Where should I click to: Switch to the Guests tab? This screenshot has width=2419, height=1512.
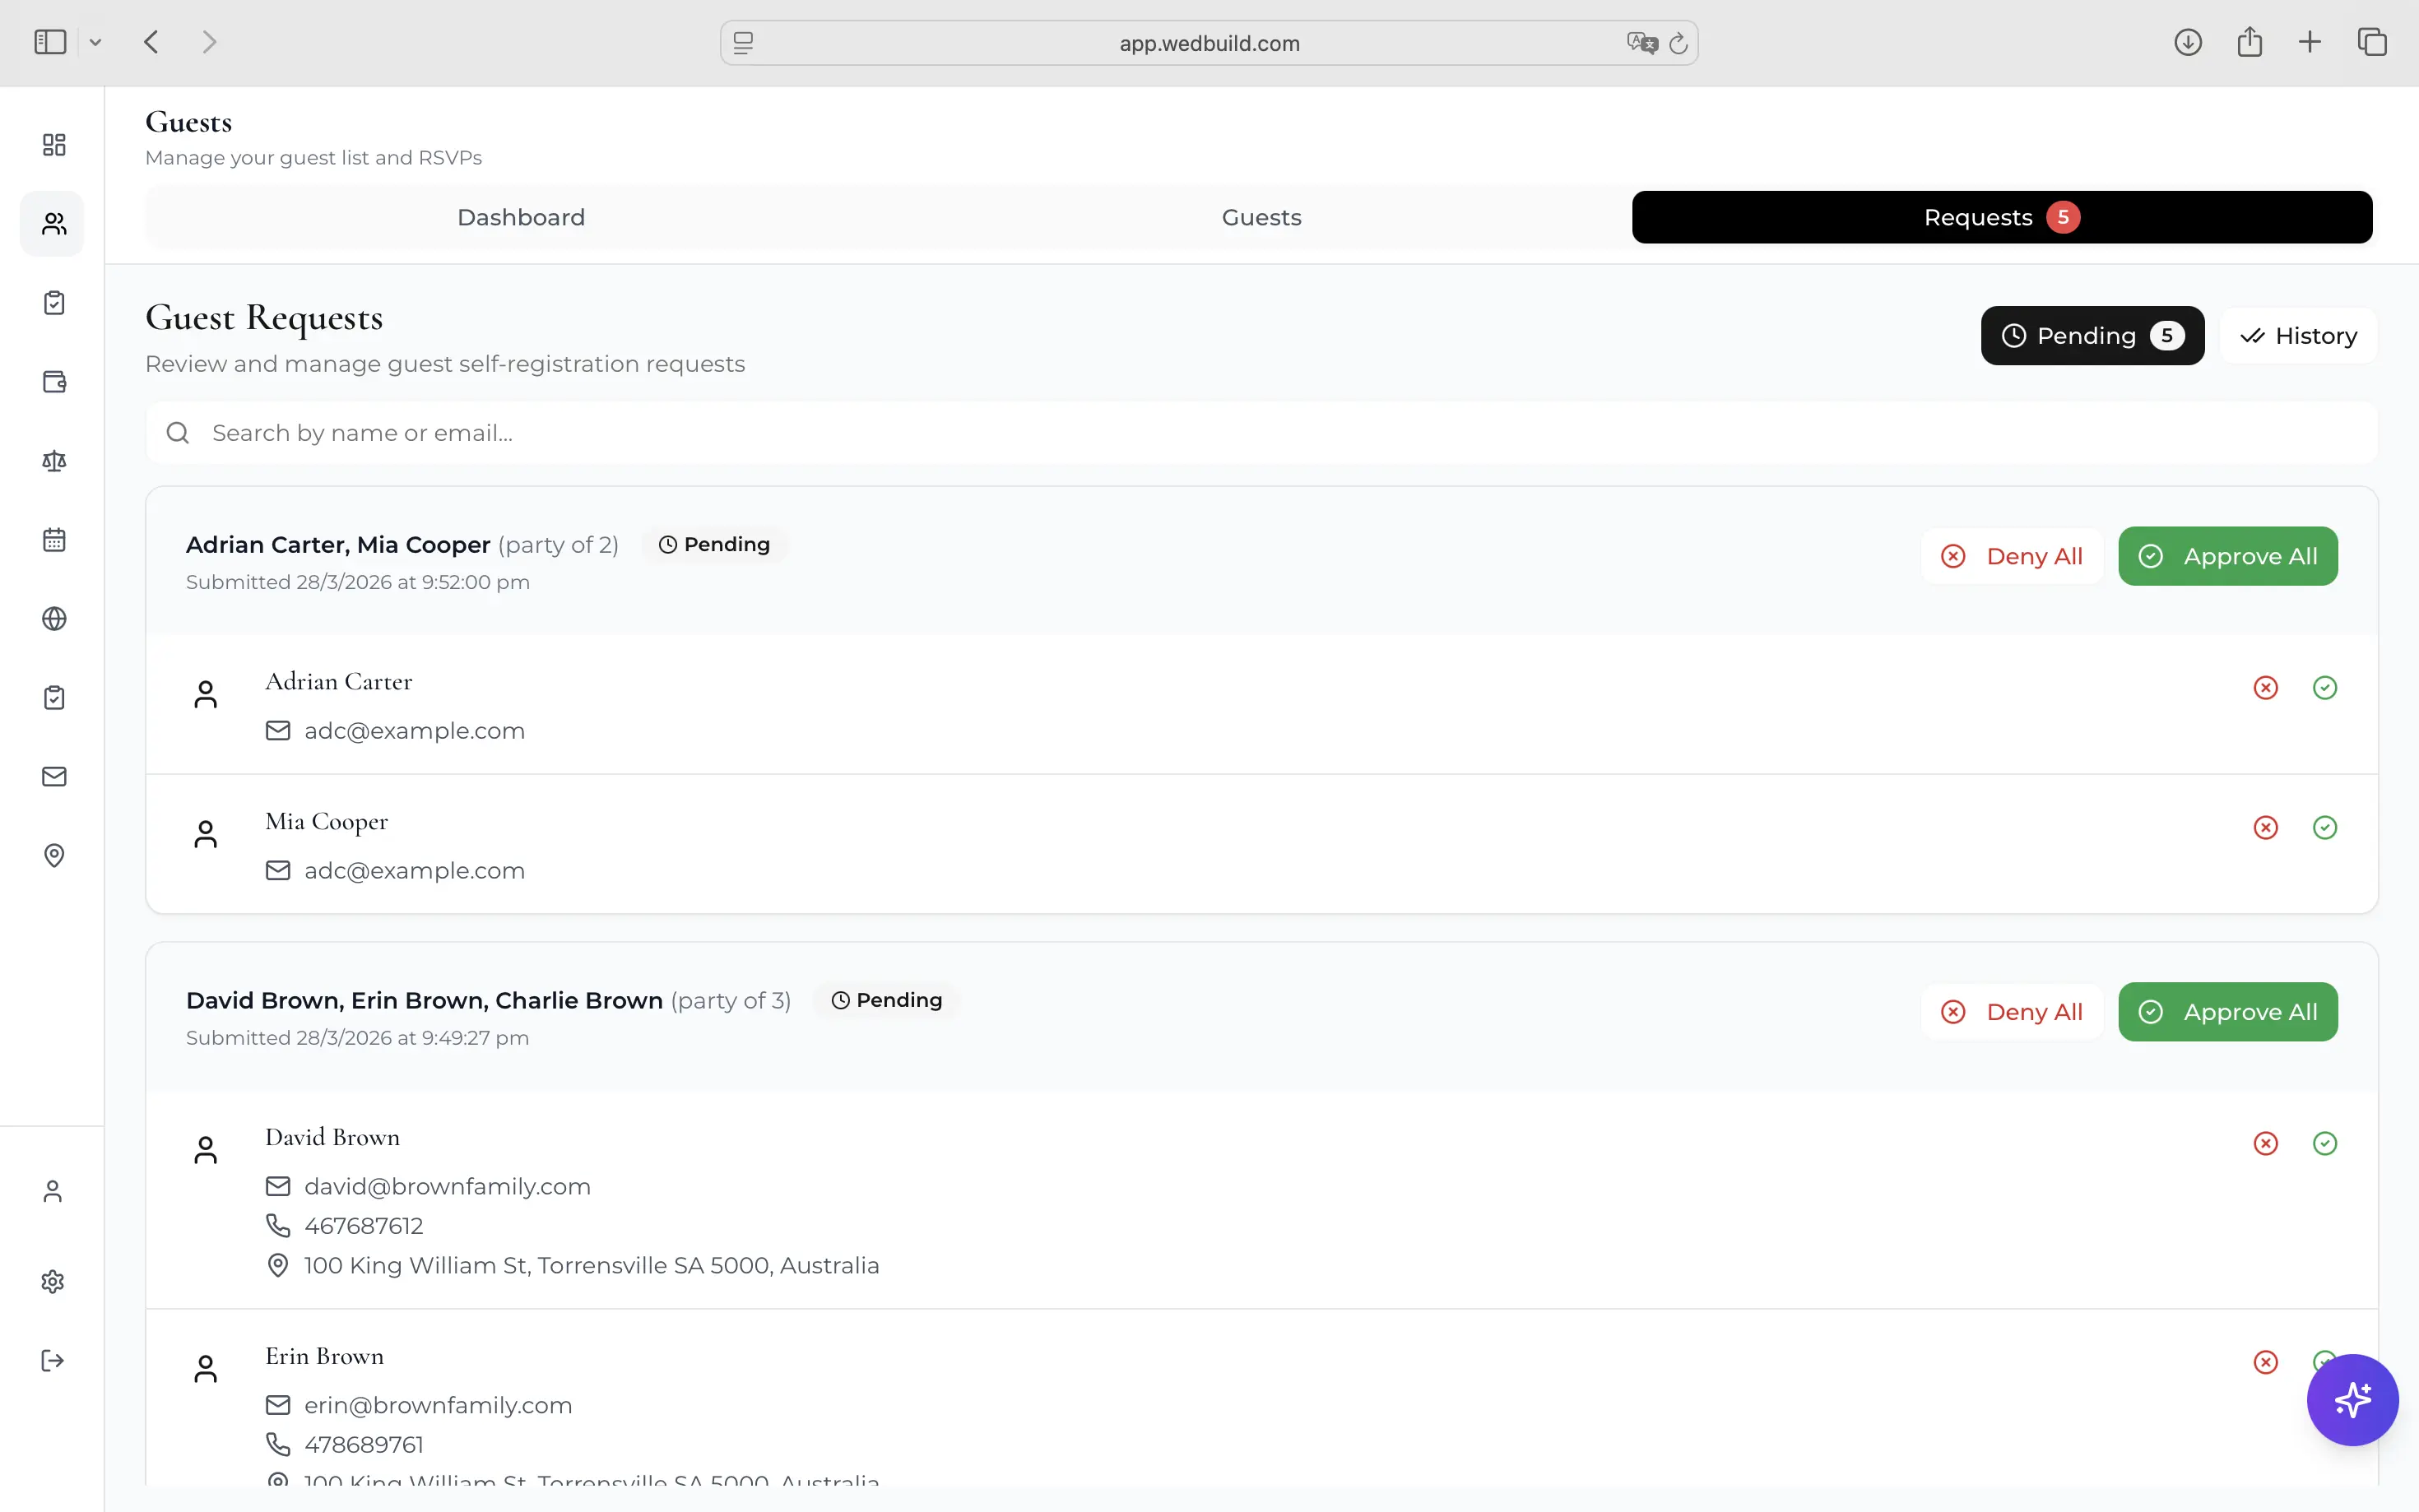coord(1262,218)
